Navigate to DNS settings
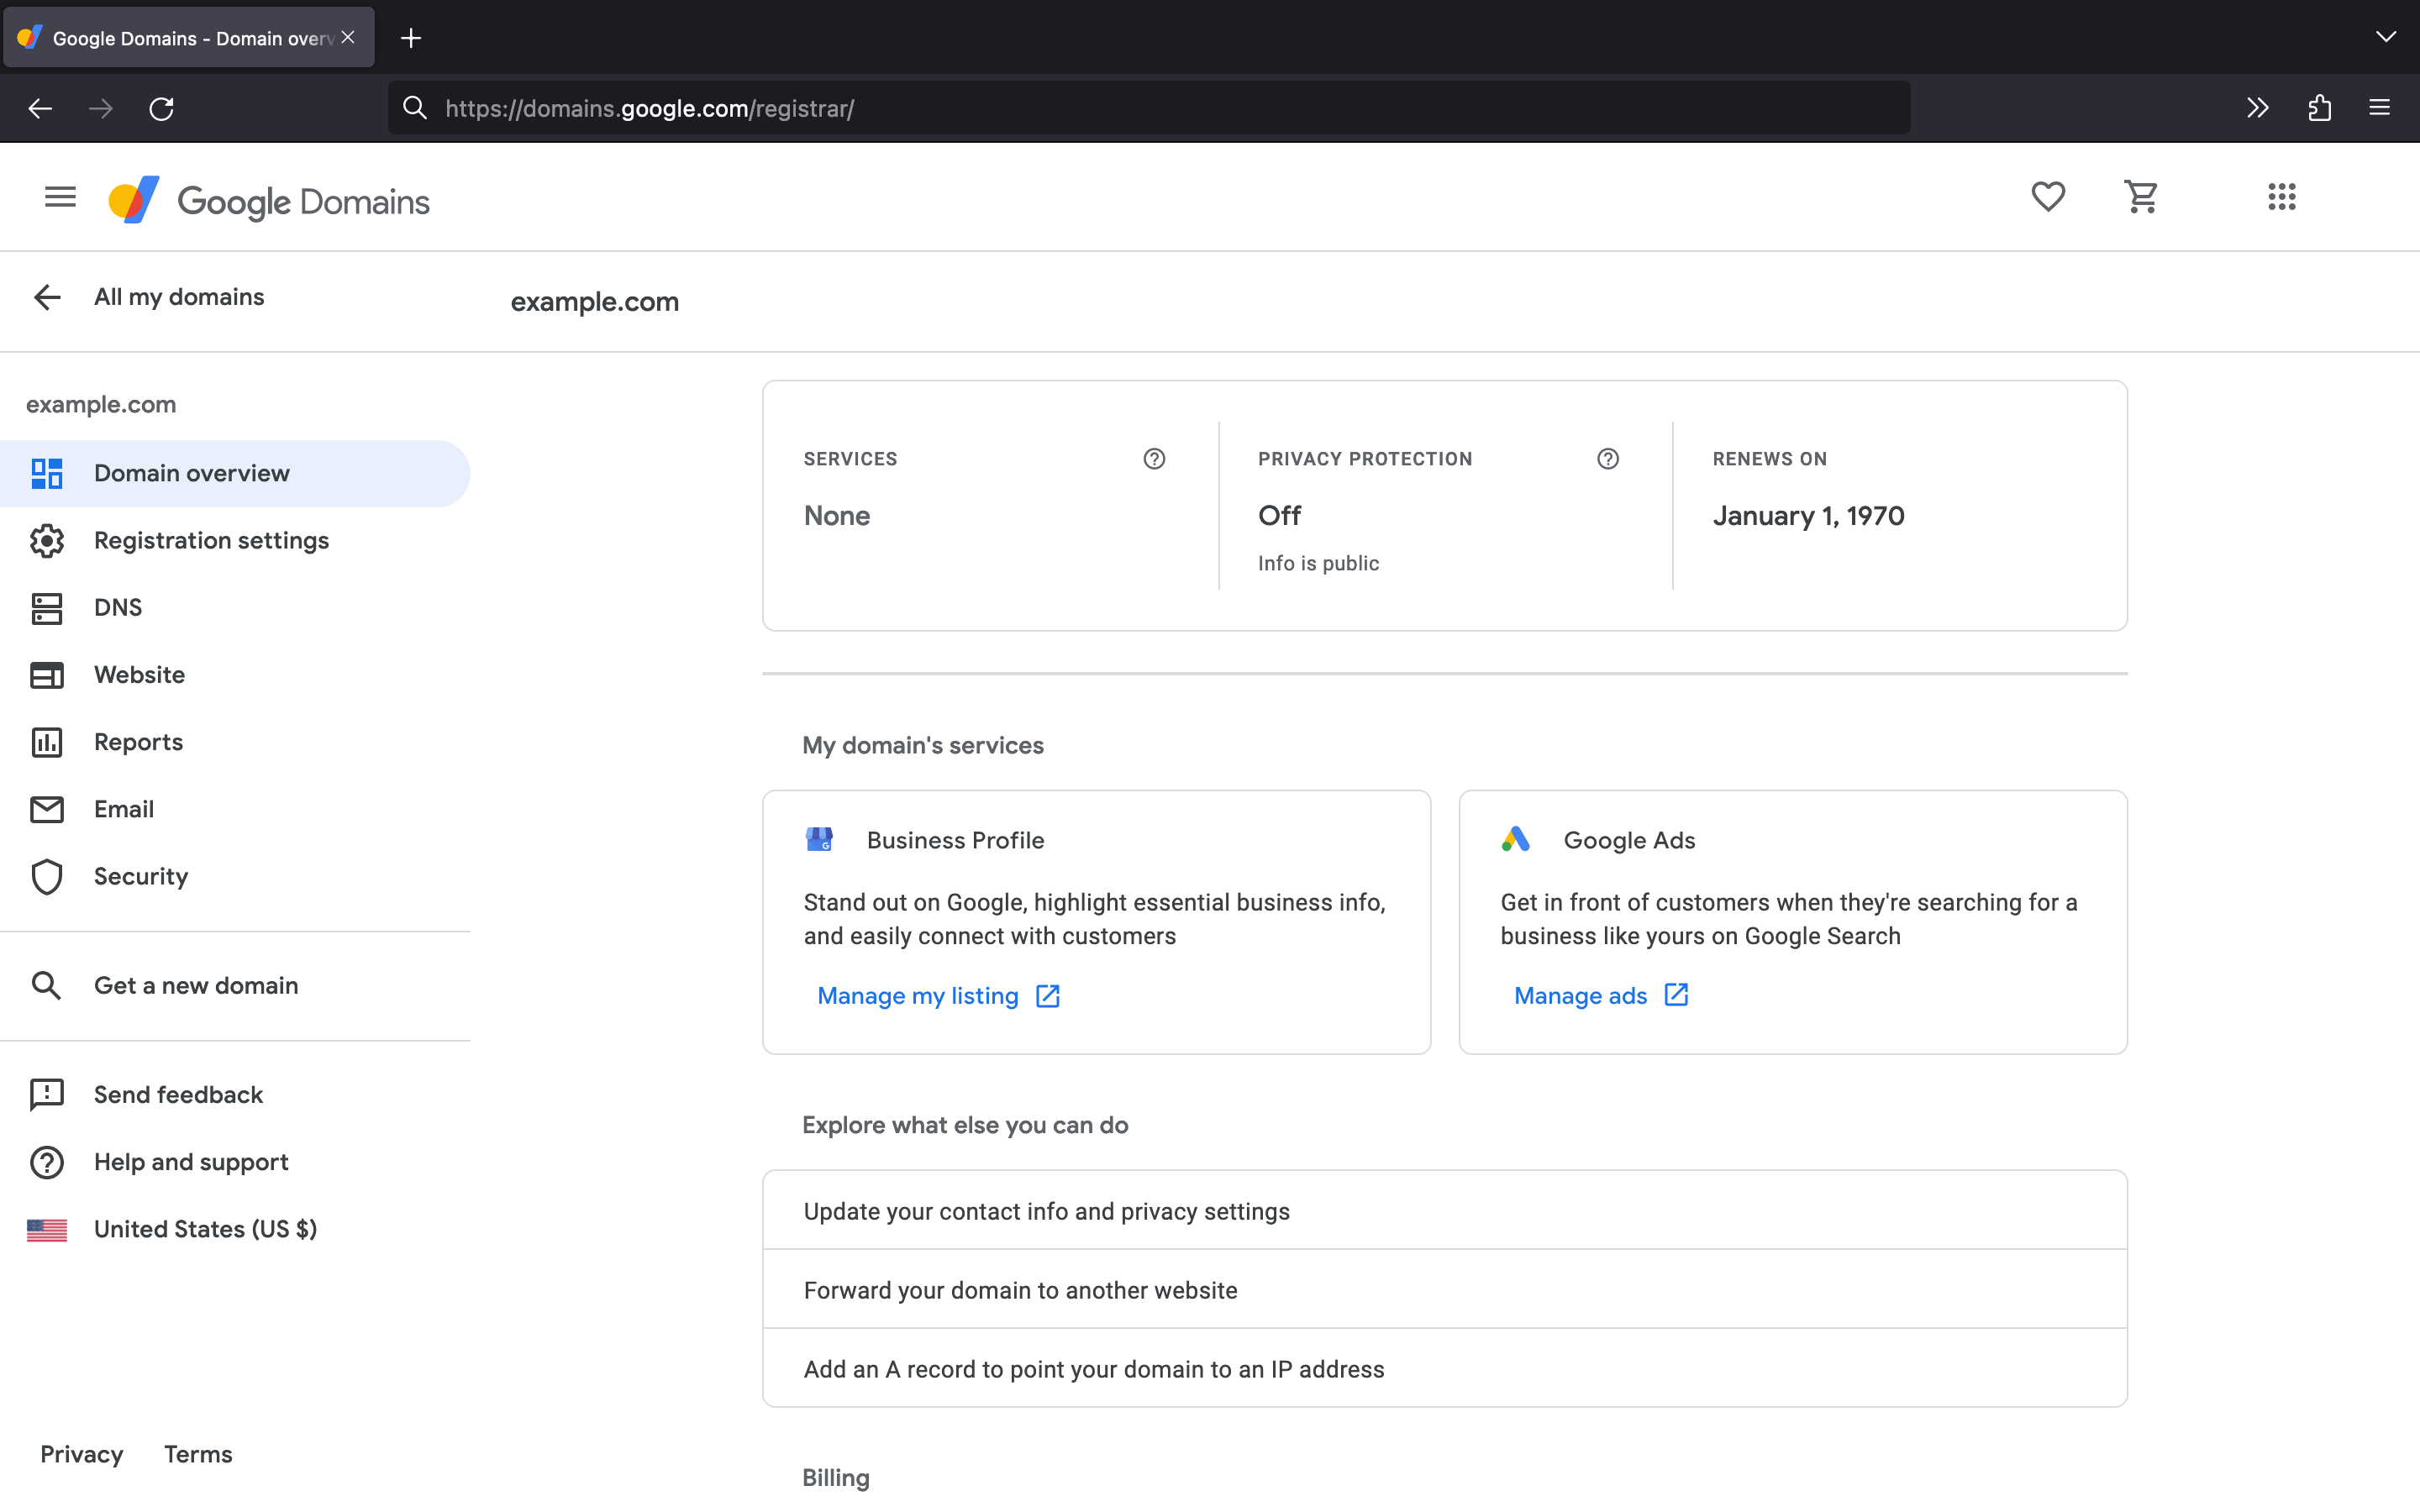The width and height of the screenshot is (2420, 1512). click(x=118, y=608)
